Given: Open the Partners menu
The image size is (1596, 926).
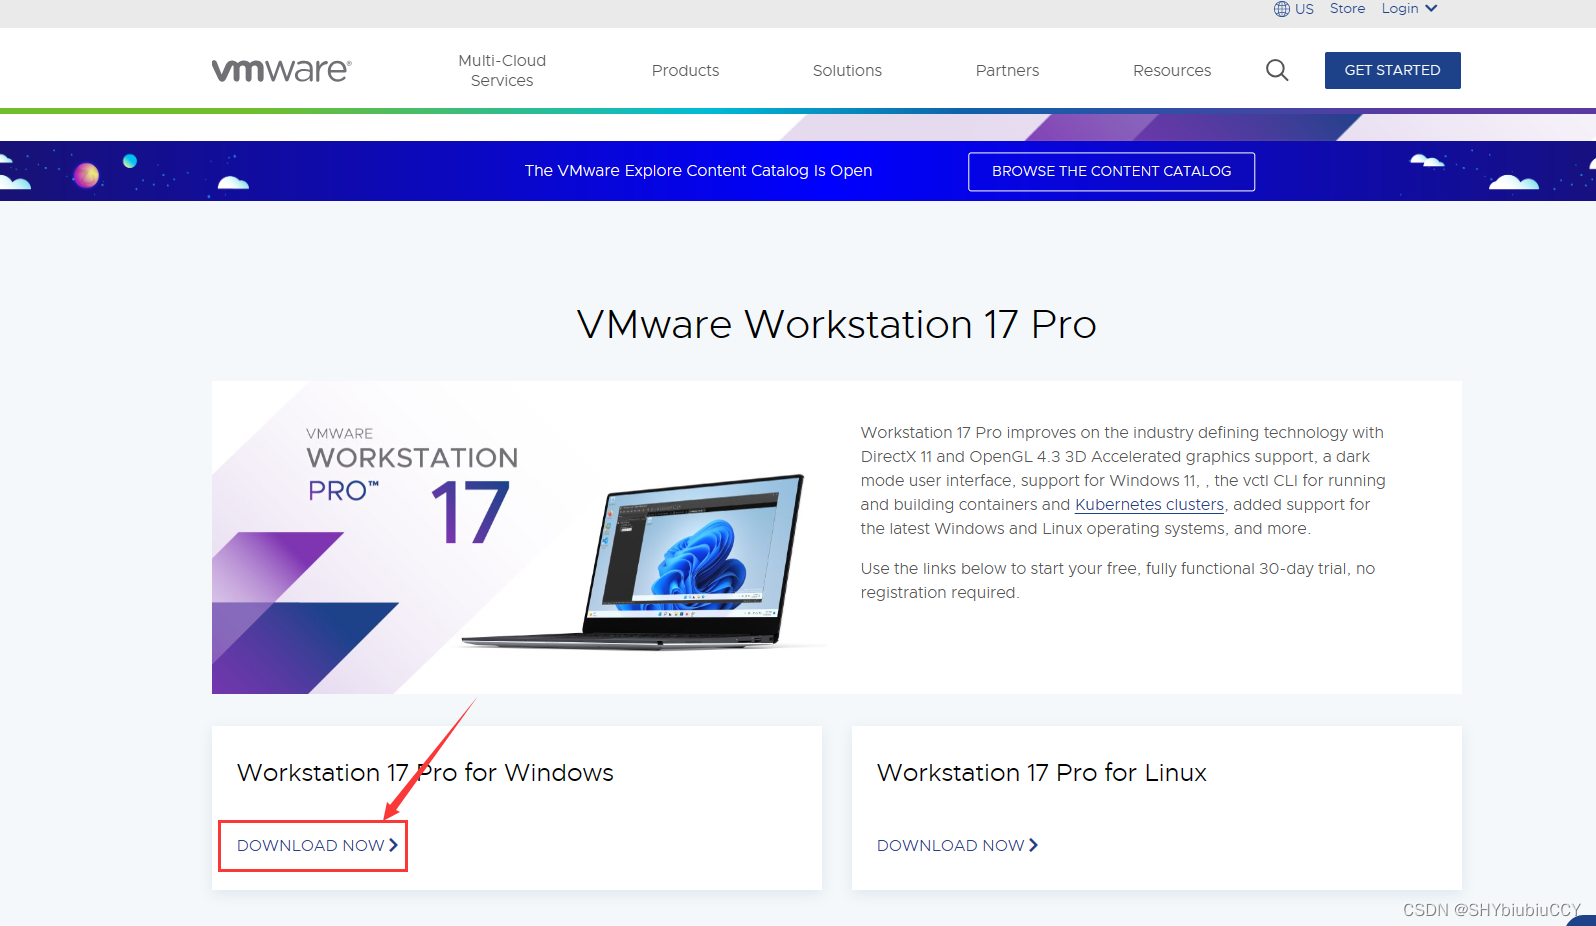Looking at the screenshot, I should pyautogui.click(x=1007, y=70).
